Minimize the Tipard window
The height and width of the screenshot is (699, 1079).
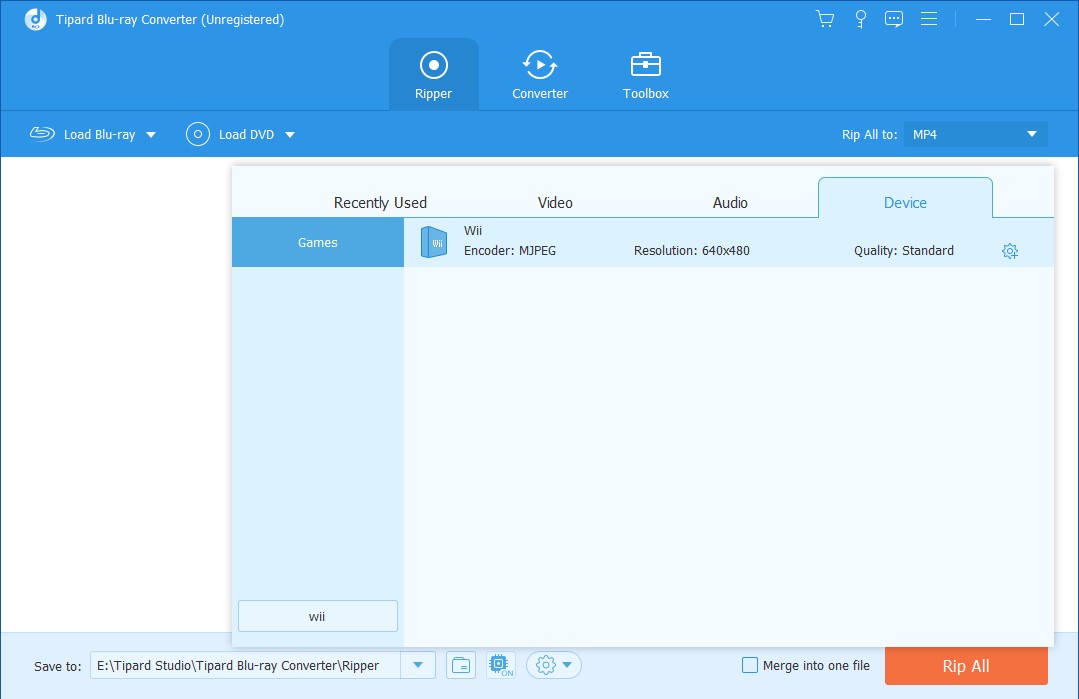983,19
